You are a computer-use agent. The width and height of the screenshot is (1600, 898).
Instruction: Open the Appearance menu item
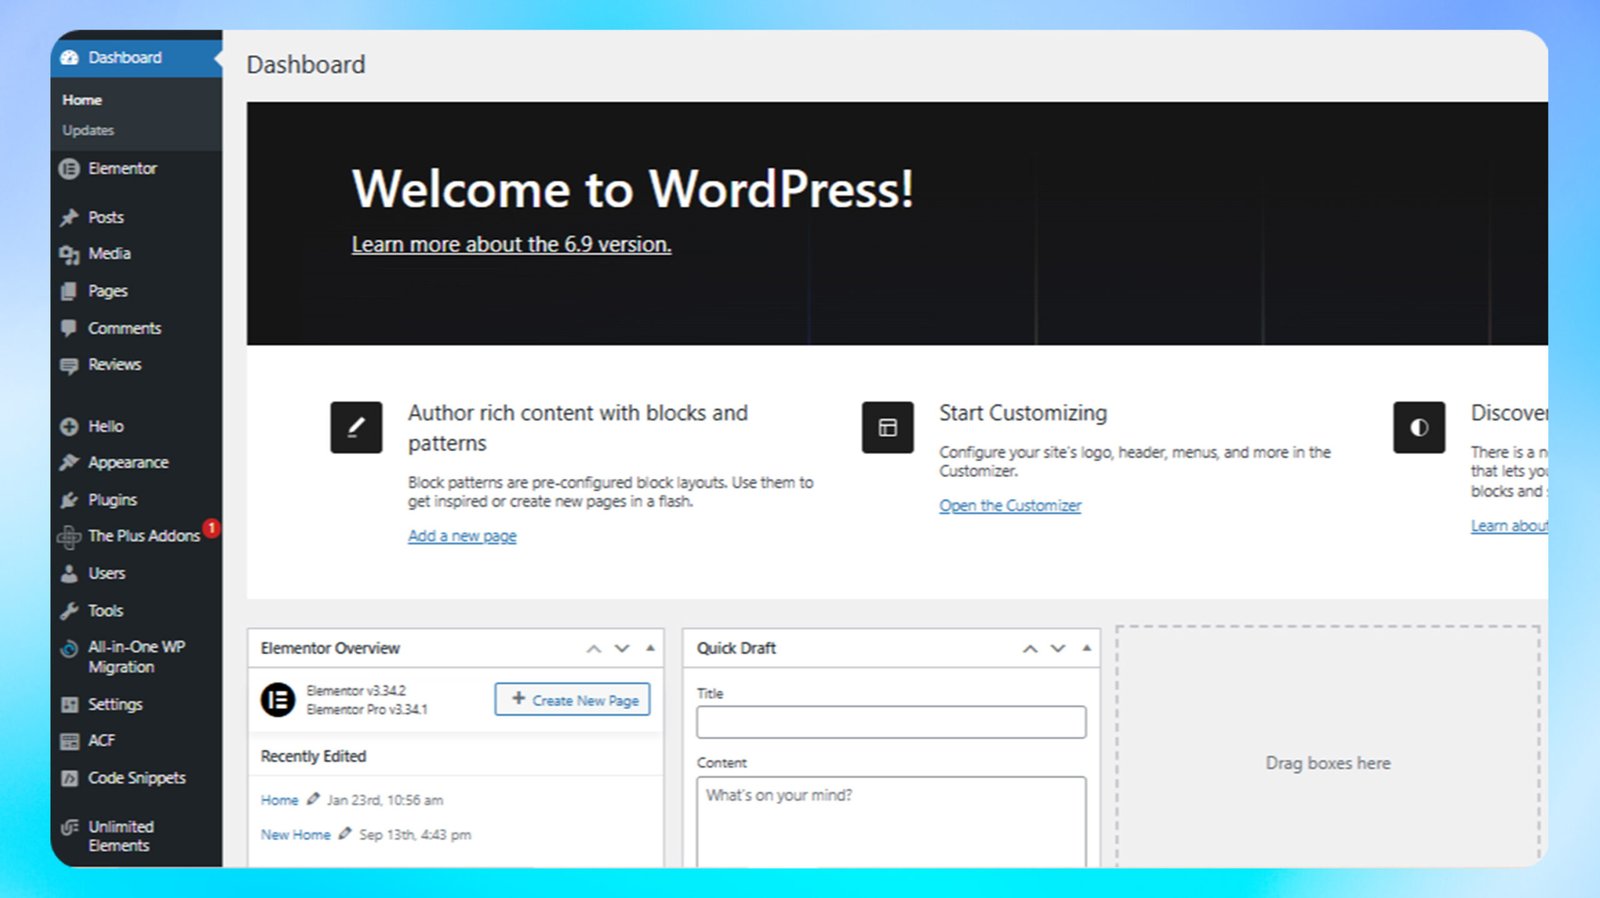(128, 463)
